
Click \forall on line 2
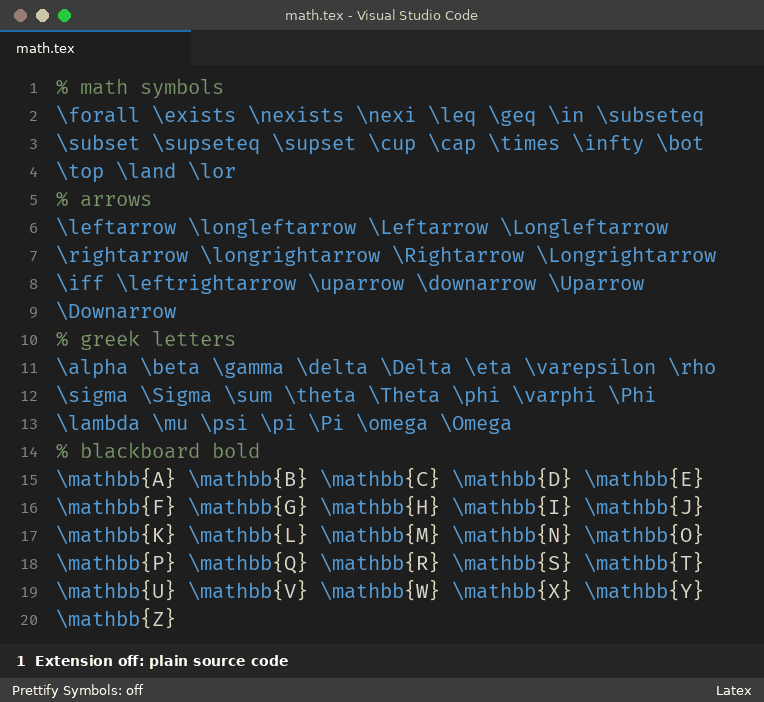pos(98,115)
